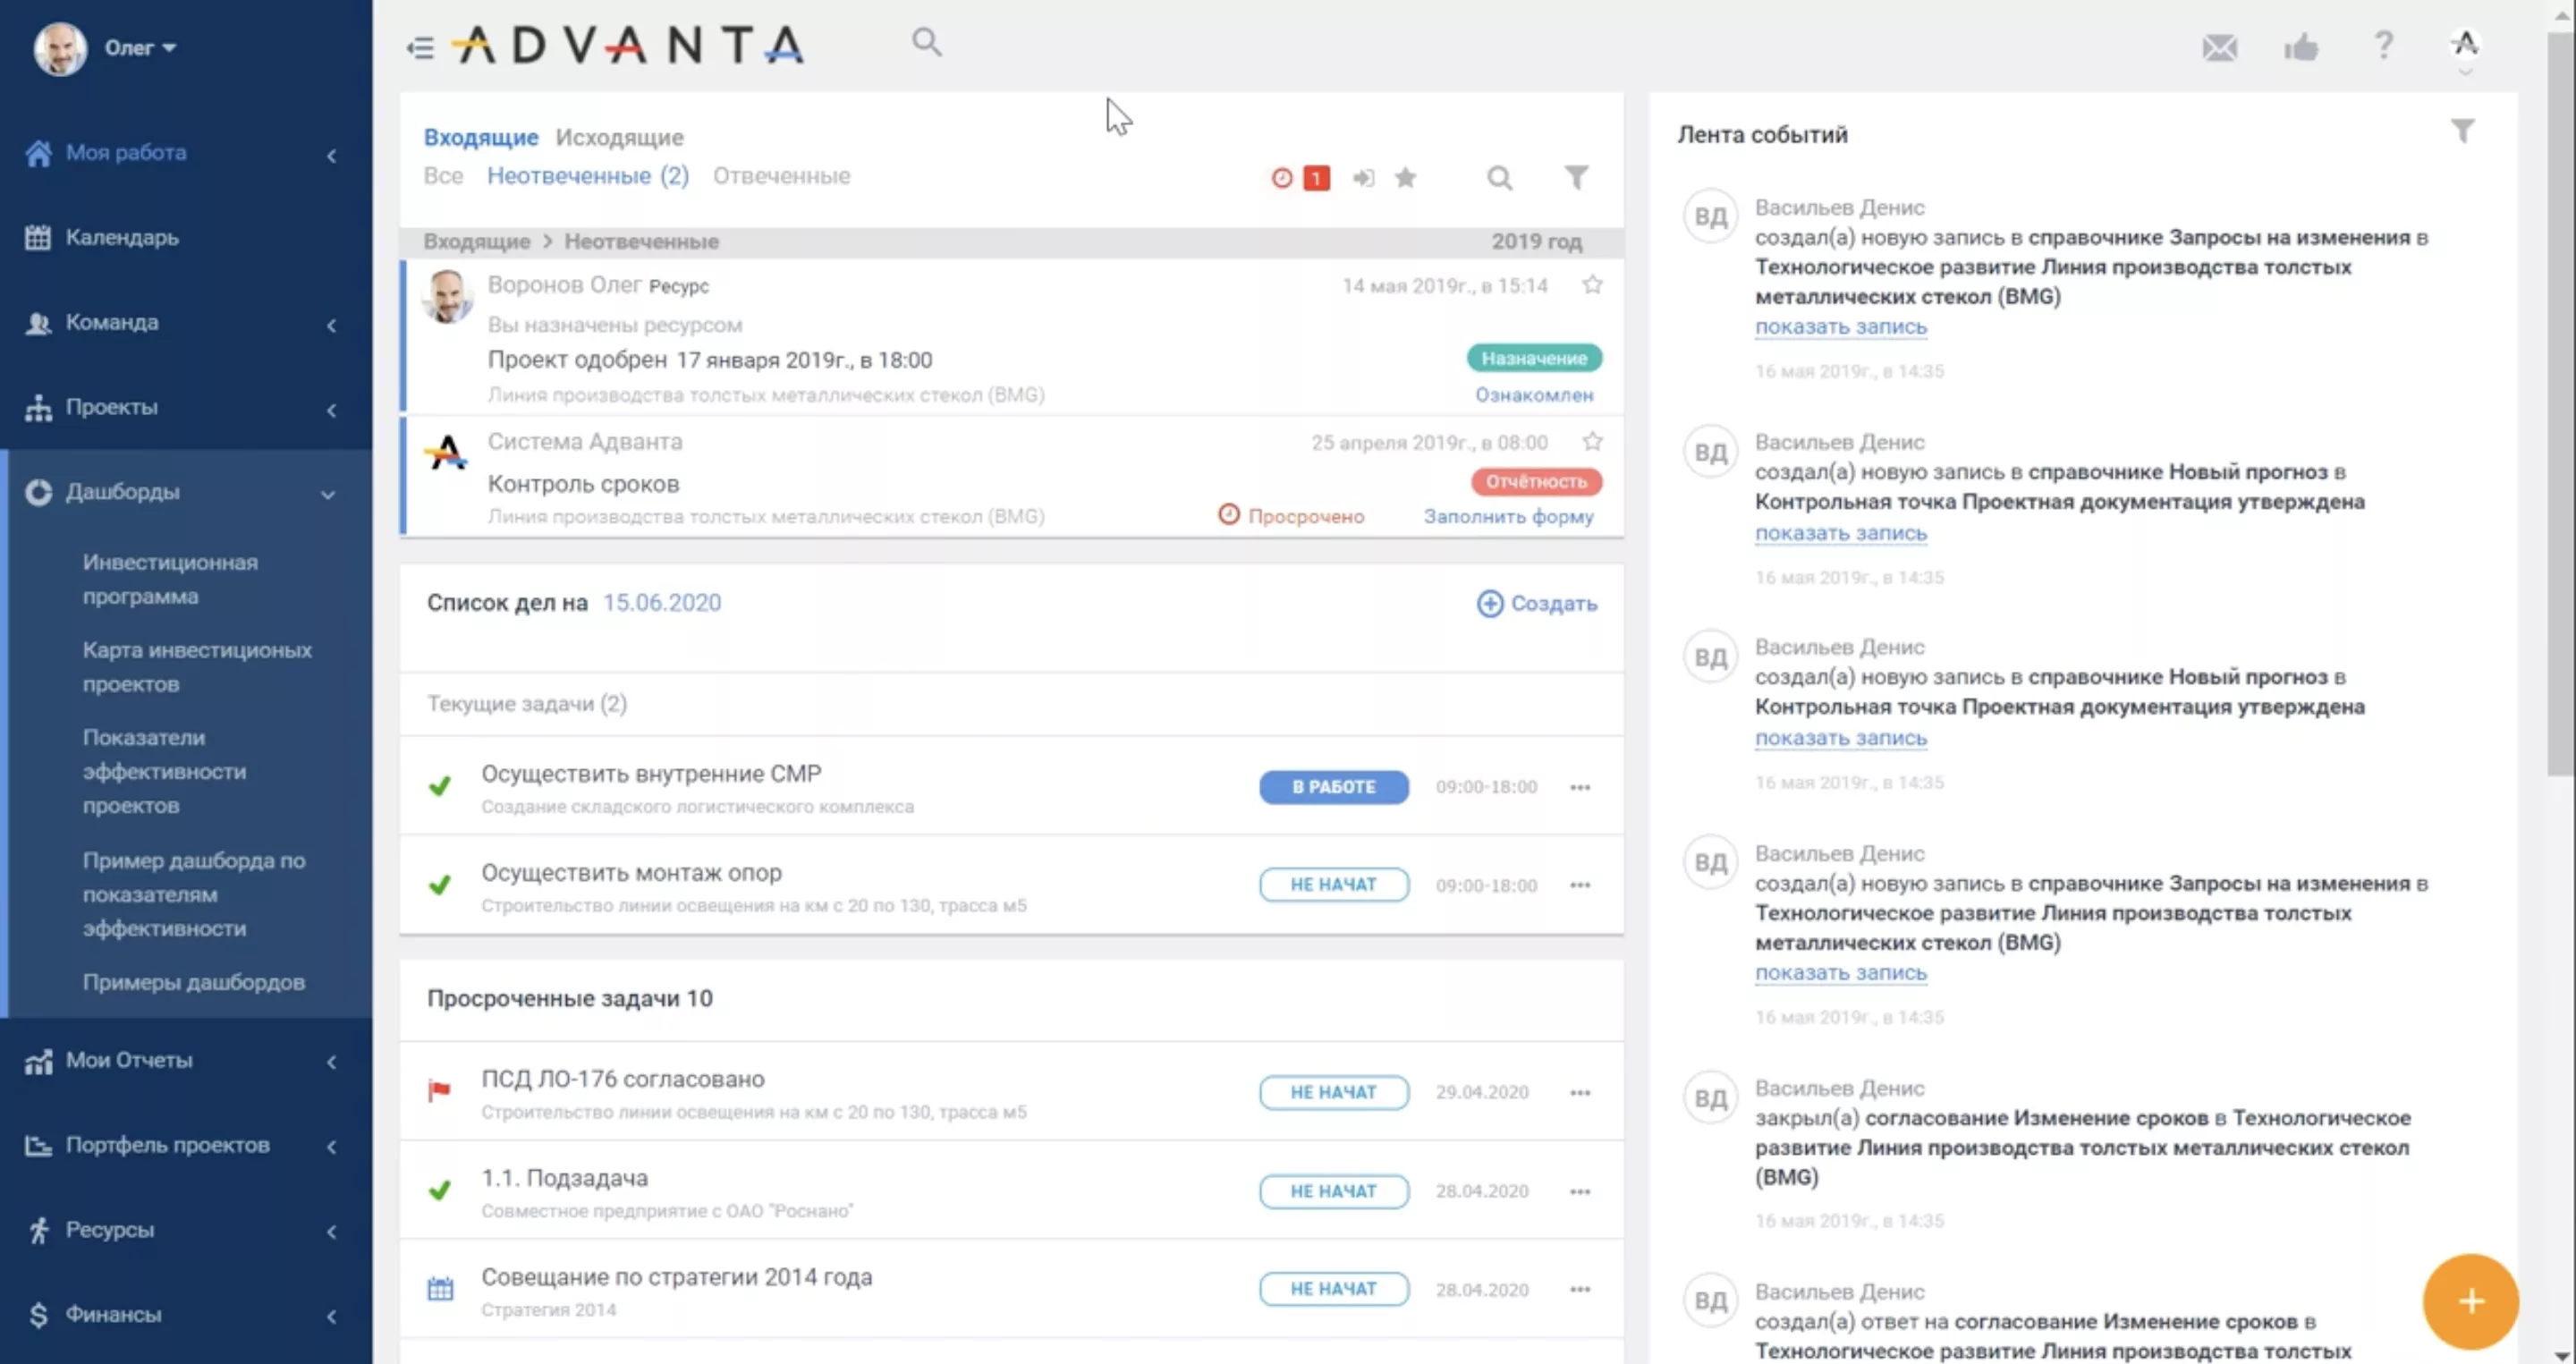This screenshot has height=1364, width=2576.
Task: Click the inbox messages search magnifier
Action: (x=1498, y=178)
